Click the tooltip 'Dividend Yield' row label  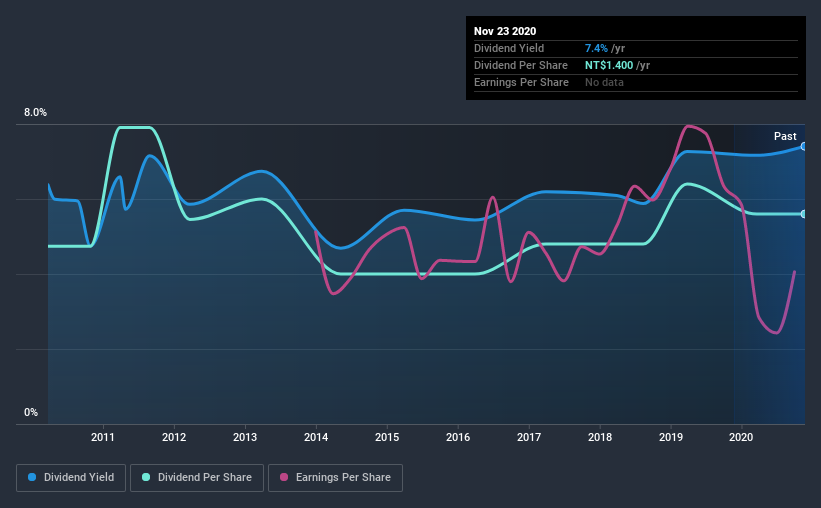click(x=509, y=48)
